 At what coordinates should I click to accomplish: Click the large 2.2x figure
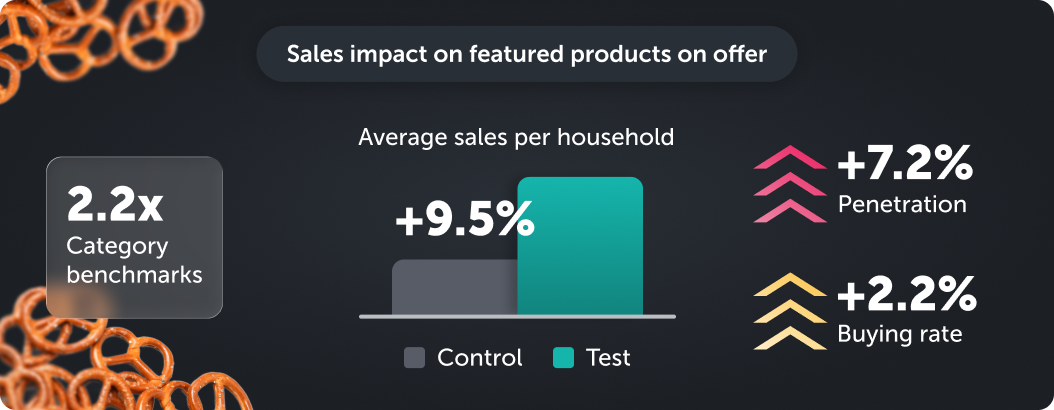[x=115, y=205]
